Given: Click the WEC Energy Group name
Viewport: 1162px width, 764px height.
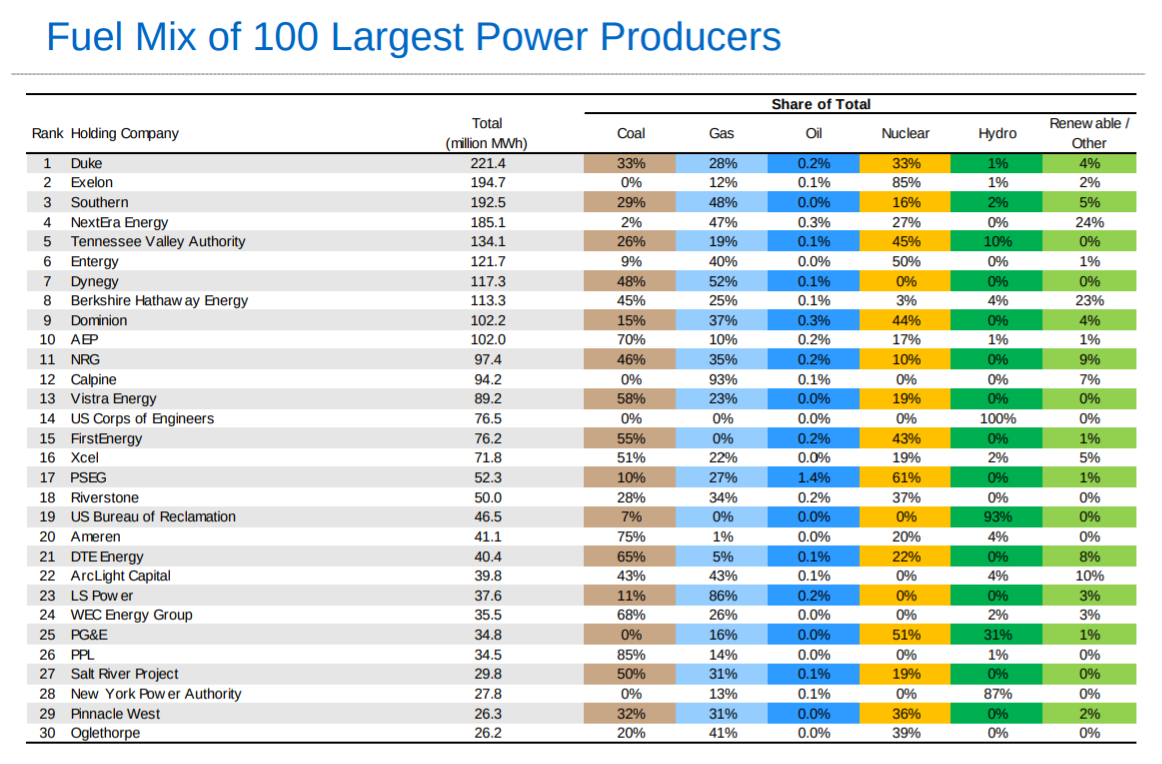Looking at the screenshot, I should click(131, 615).
